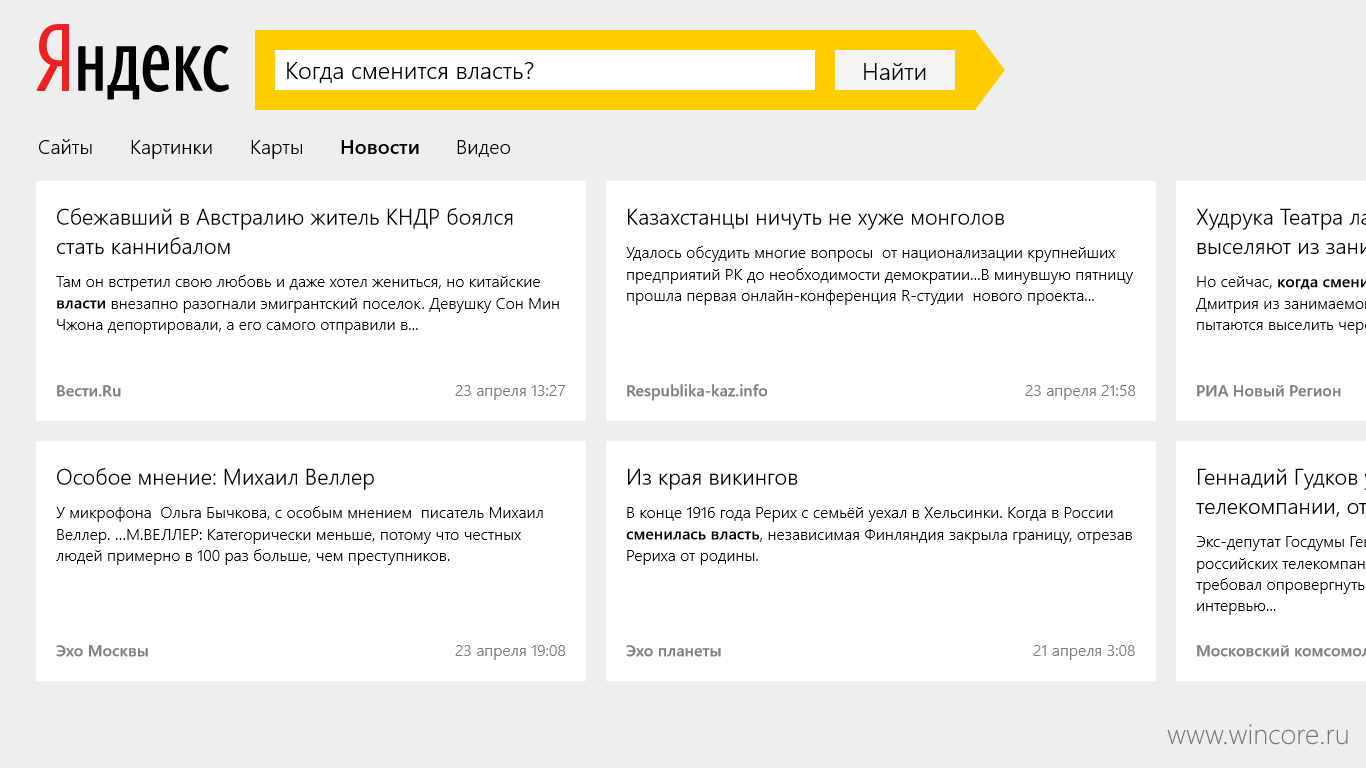The width and height of the screenshot is (1366, 768).
Task: Click timestamp 23 апреля 19:08
Action: point(510,651)
